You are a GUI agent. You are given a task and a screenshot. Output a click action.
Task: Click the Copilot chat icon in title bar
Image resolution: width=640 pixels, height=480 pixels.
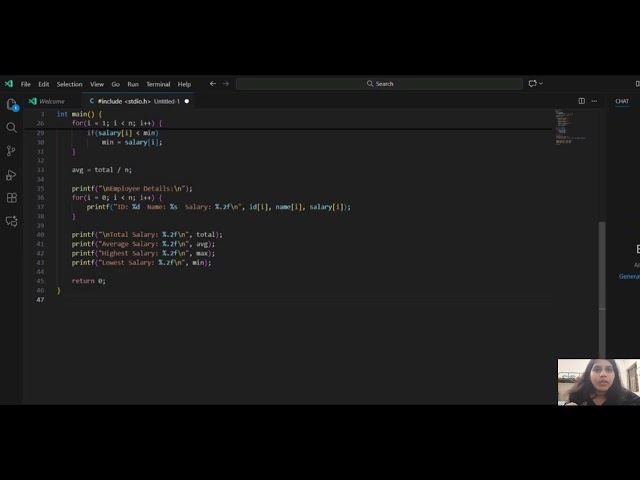point(532,84)
